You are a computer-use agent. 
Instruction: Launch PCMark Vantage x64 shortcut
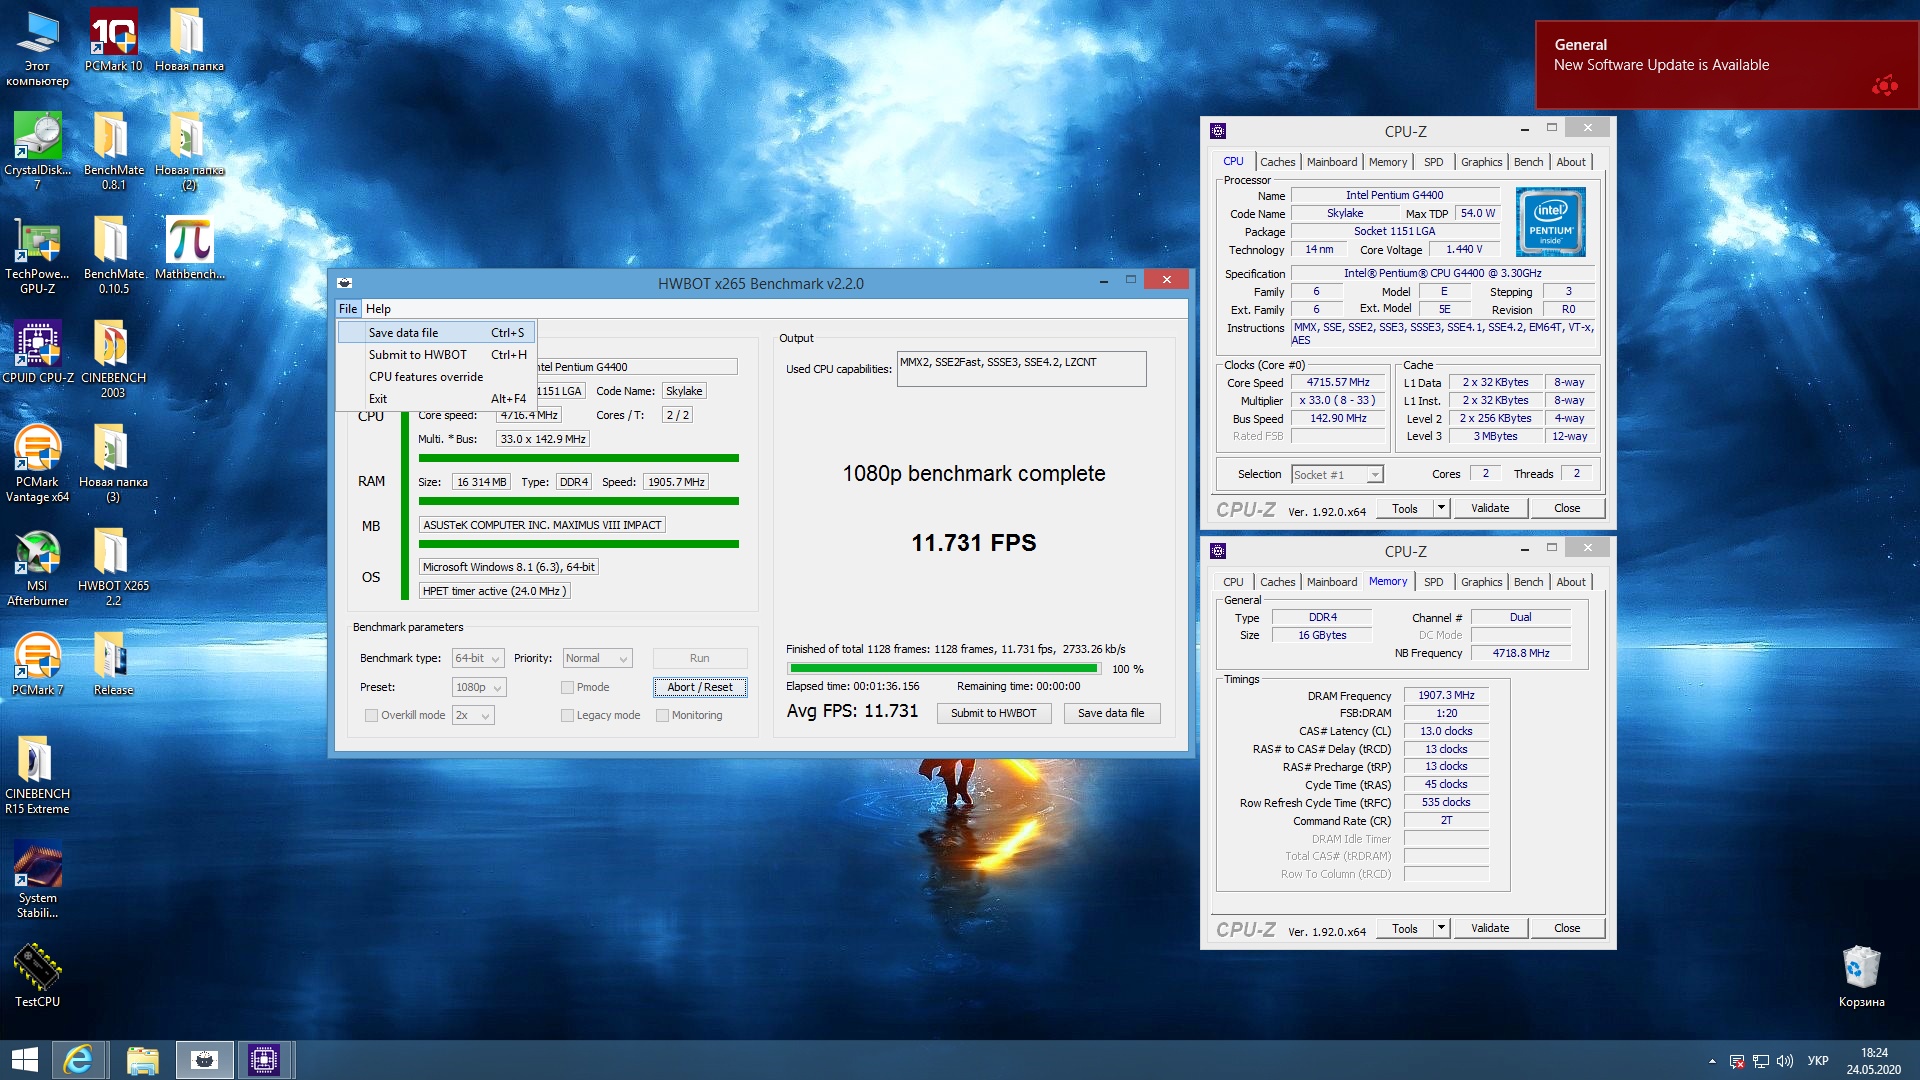coord(37,463)
